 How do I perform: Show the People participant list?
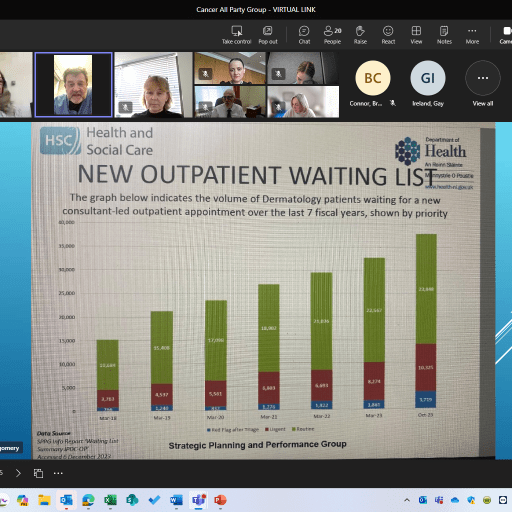[332, 35]
